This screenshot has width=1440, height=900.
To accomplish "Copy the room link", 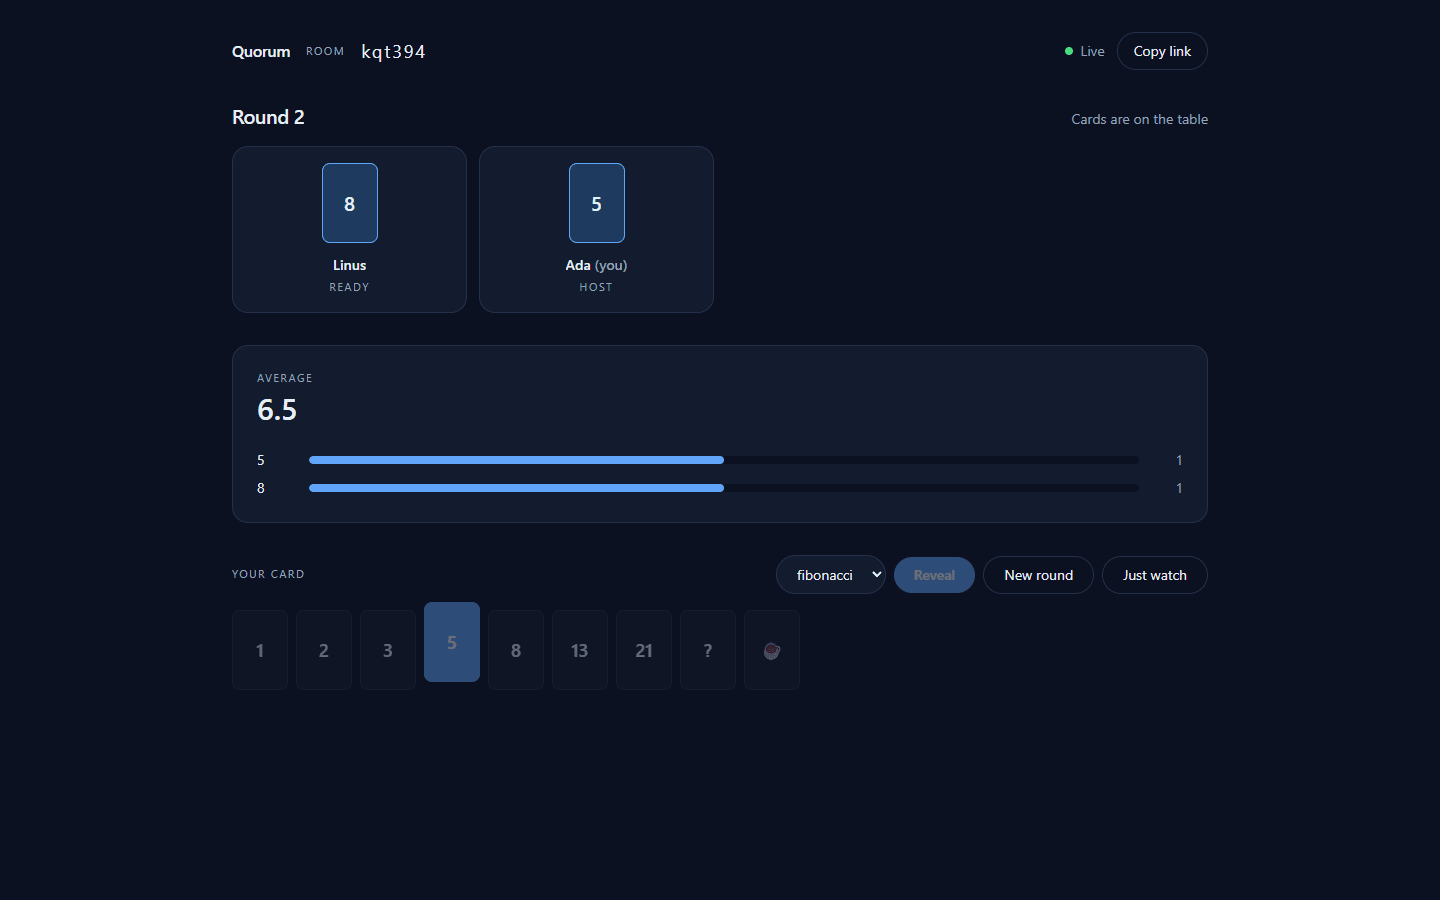I will pos(1162,51).
